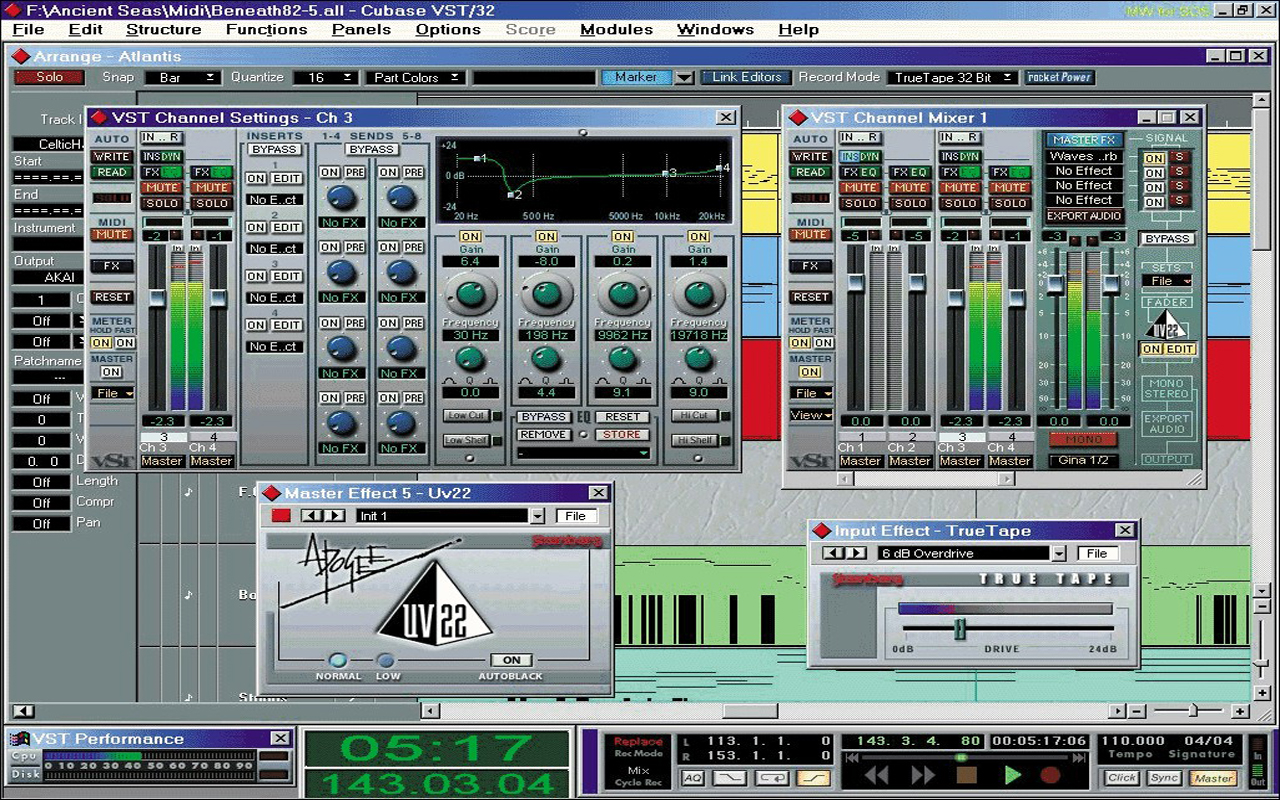Image resolution: width=1280 pixels, height=800 pixels.
Task: Toggle the Sync button on the transport
Action: [1164, 778]
